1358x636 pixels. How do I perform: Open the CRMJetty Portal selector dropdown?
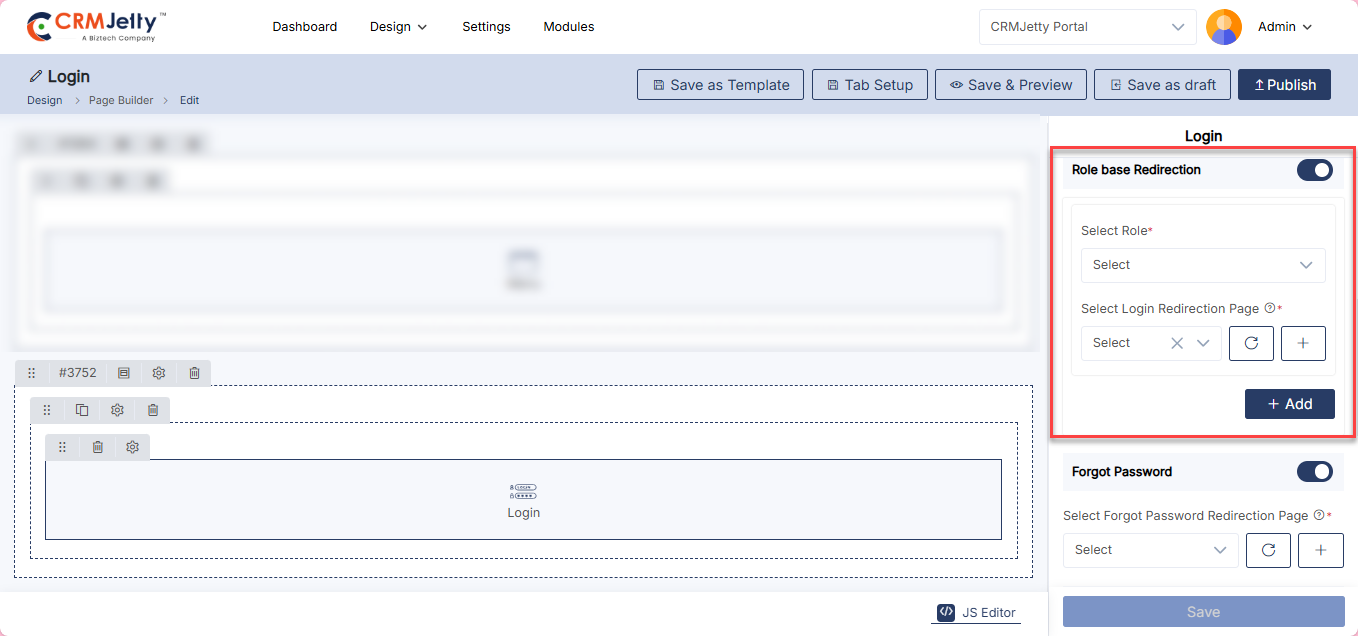click(x=1087, y=27)
